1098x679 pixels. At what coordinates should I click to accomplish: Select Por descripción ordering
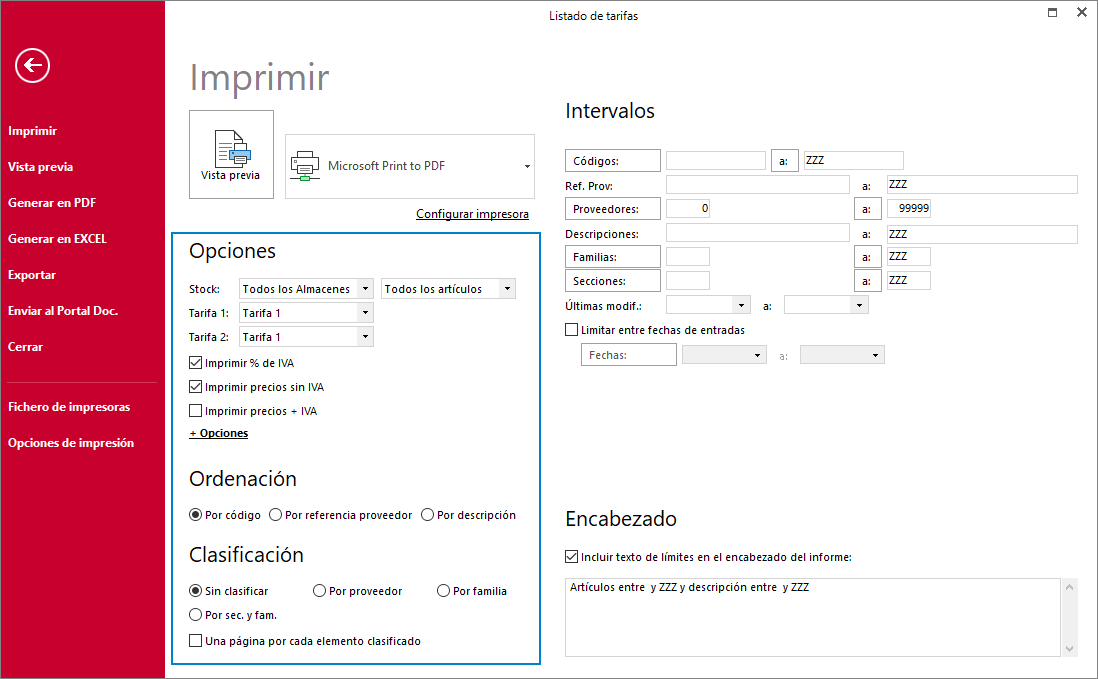click(427, 515)
